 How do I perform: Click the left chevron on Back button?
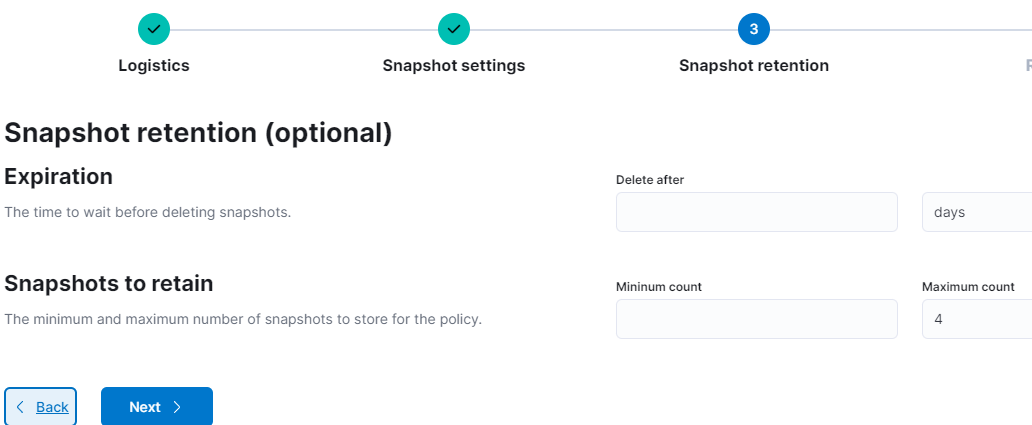[x=20, y=407]
